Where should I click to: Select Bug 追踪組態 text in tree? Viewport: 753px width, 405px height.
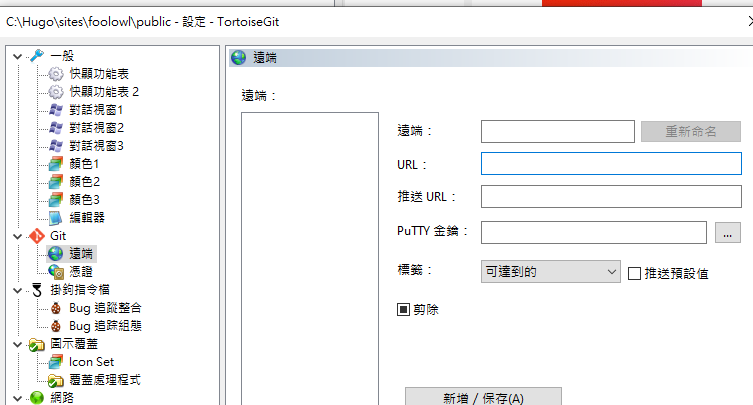[x=105, y=326]
